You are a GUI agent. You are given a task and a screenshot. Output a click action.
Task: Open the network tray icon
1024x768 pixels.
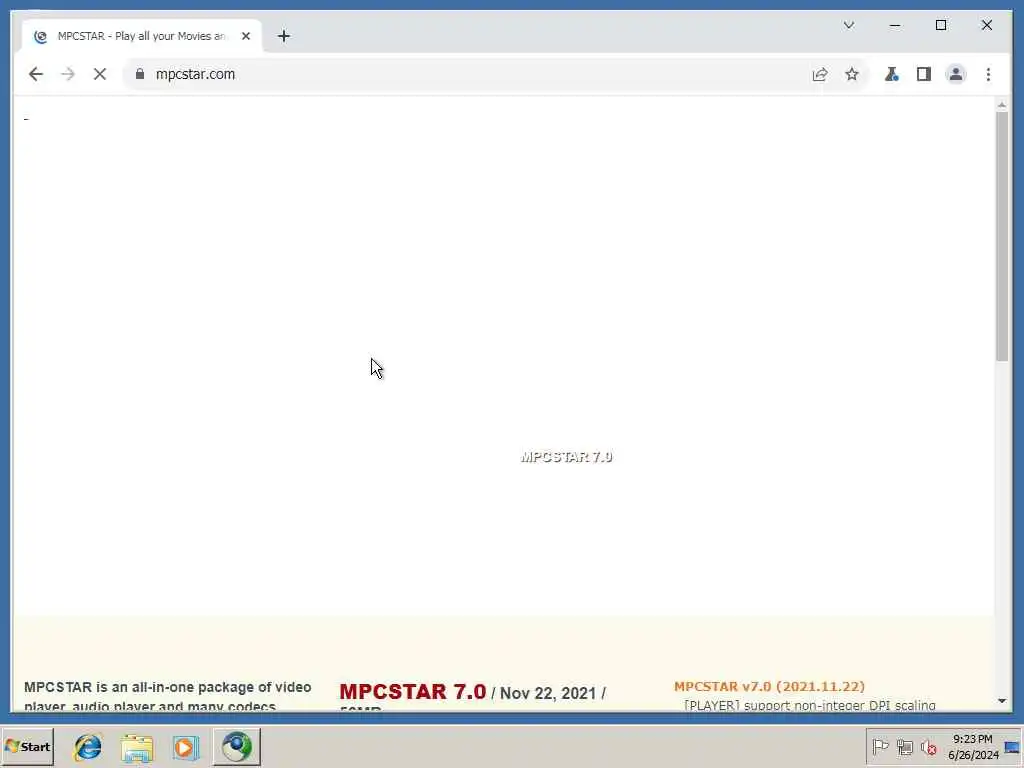pyautogui.click(x=904, y=746)
